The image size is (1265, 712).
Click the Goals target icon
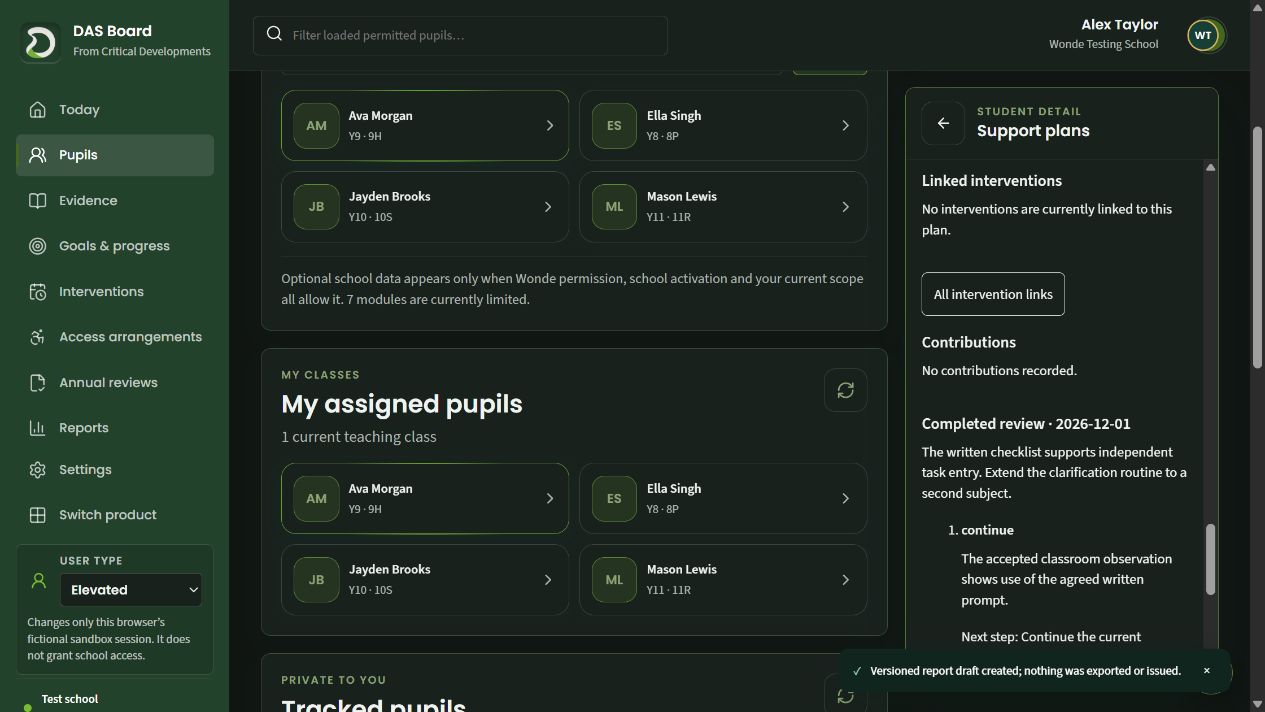click(38, 246)
